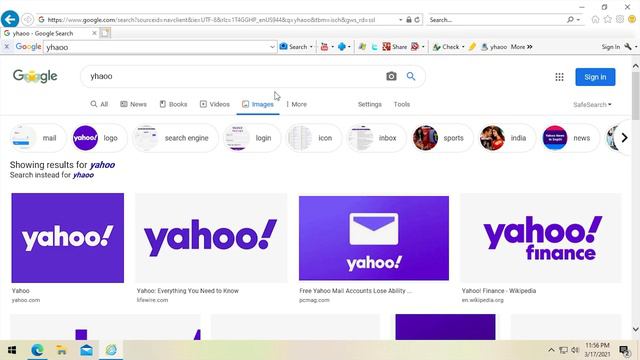
Task: Click the Google logo on the page
Action: tap(35, 76)
